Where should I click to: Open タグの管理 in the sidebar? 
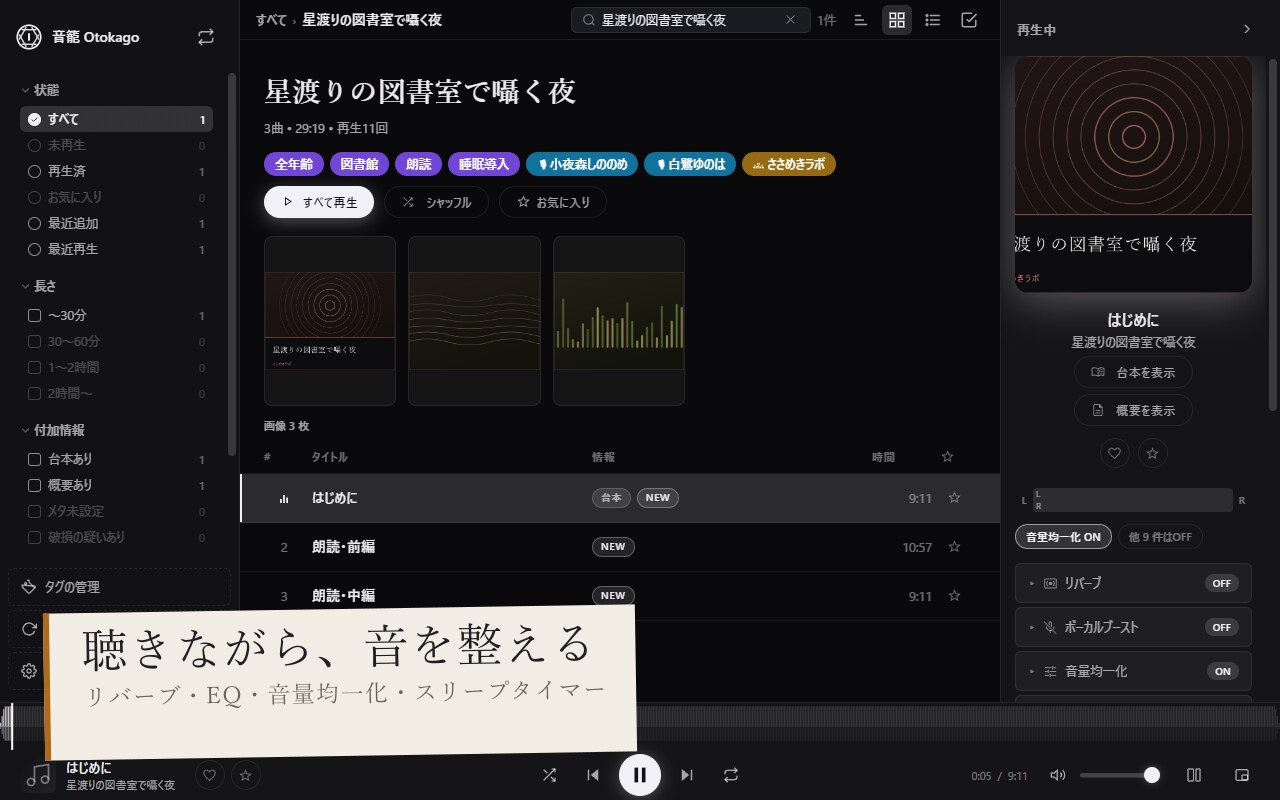pyautogui.click(x=119, y=587)
